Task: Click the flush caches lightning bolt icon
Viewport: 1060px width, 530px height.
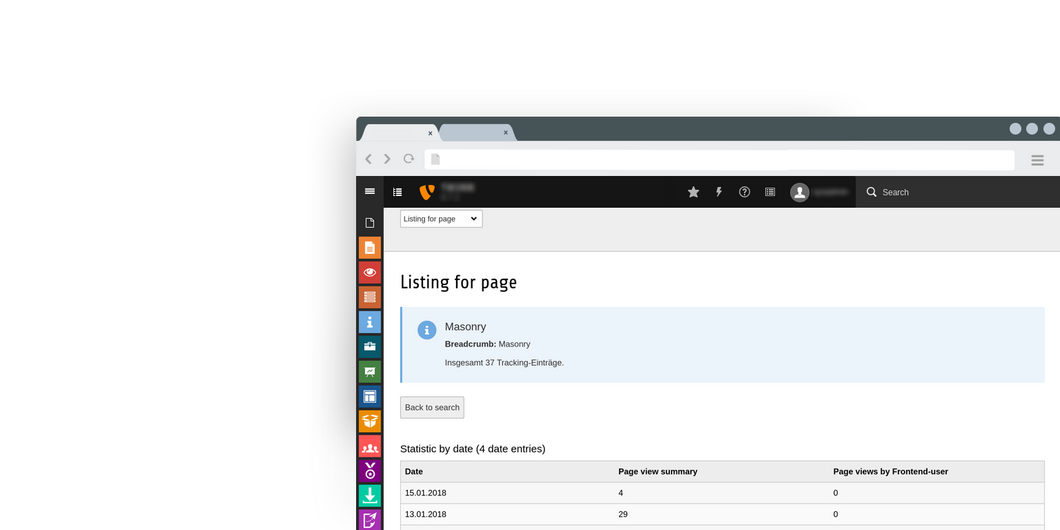Action: 719,192
